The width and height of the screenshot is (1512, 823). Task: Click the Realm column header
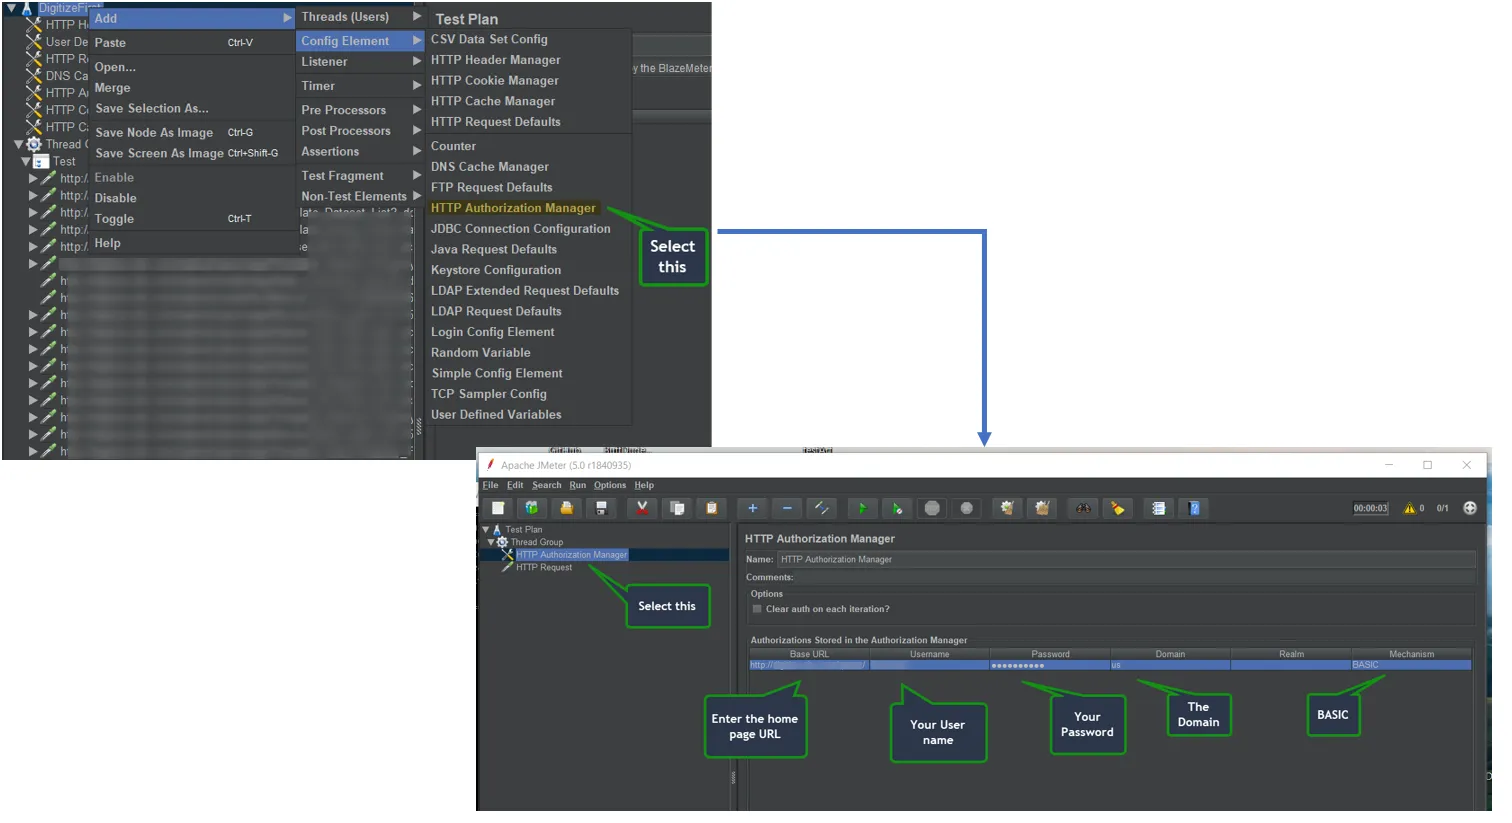[1291, 654]
